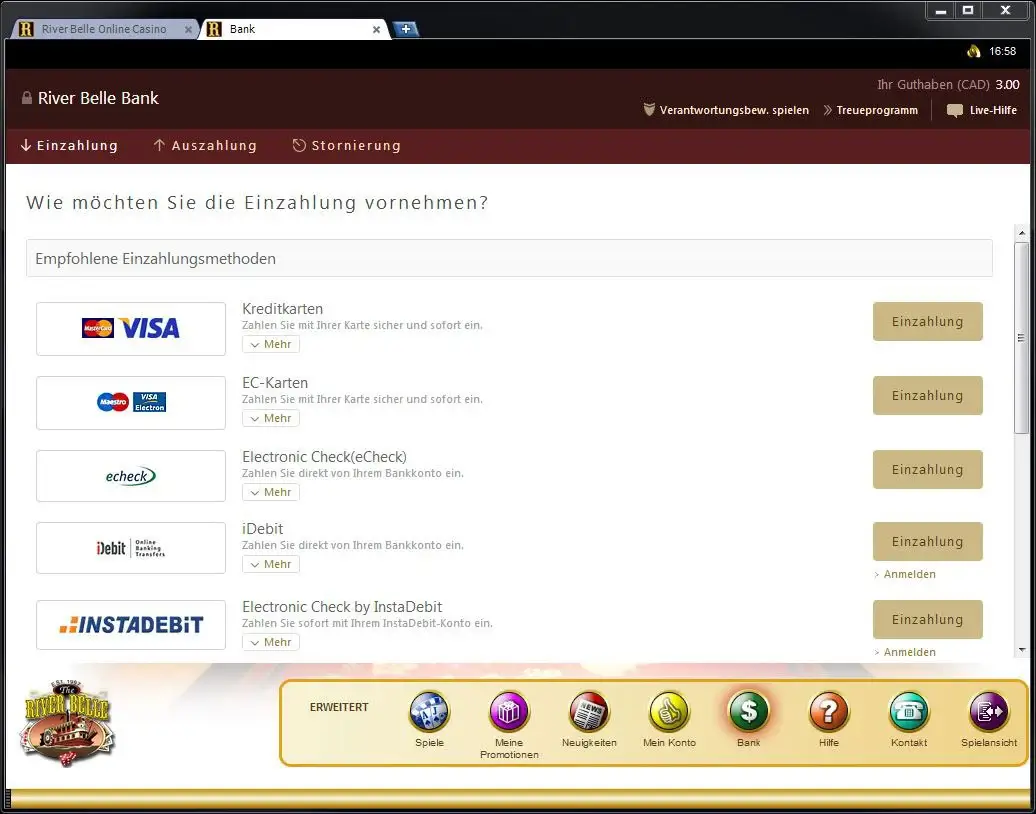1036x814 pixels.
Task: Switch to River Belle Online Casino tab
Action: click(103, 29)
